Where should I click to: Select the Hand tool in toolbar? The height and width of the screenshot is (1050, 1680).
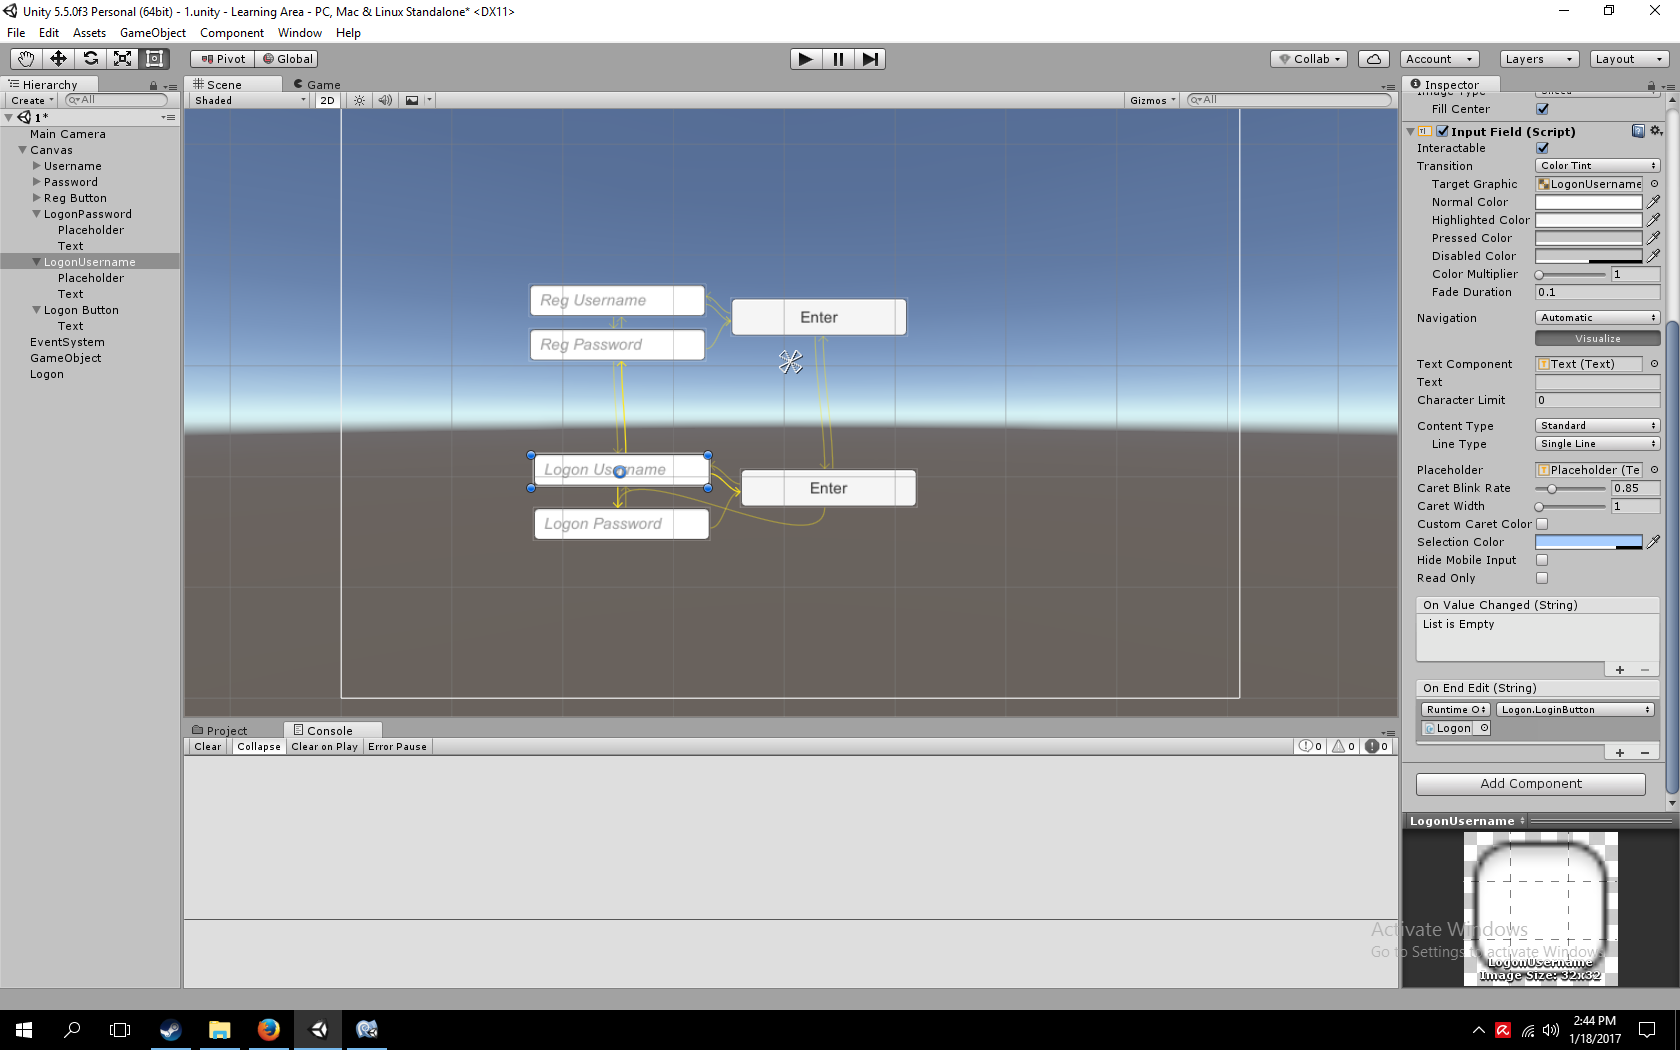click(x=26, y=59)
